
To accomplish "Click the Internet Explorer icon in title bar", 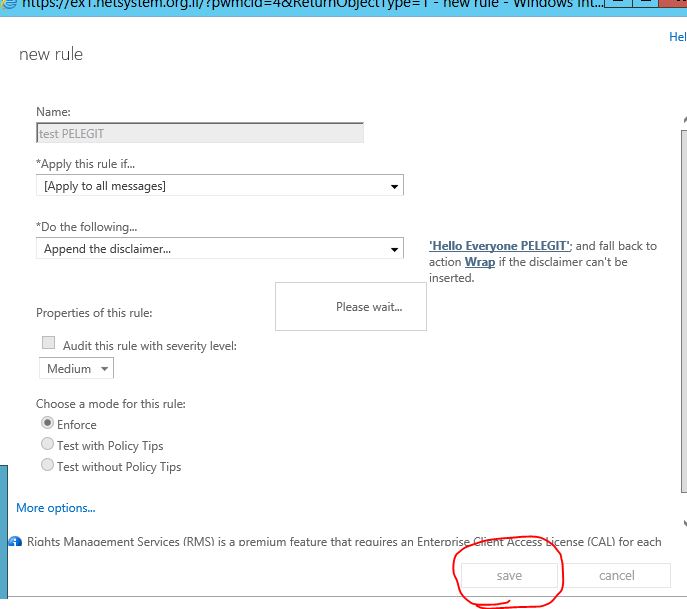I will (8, 5).
